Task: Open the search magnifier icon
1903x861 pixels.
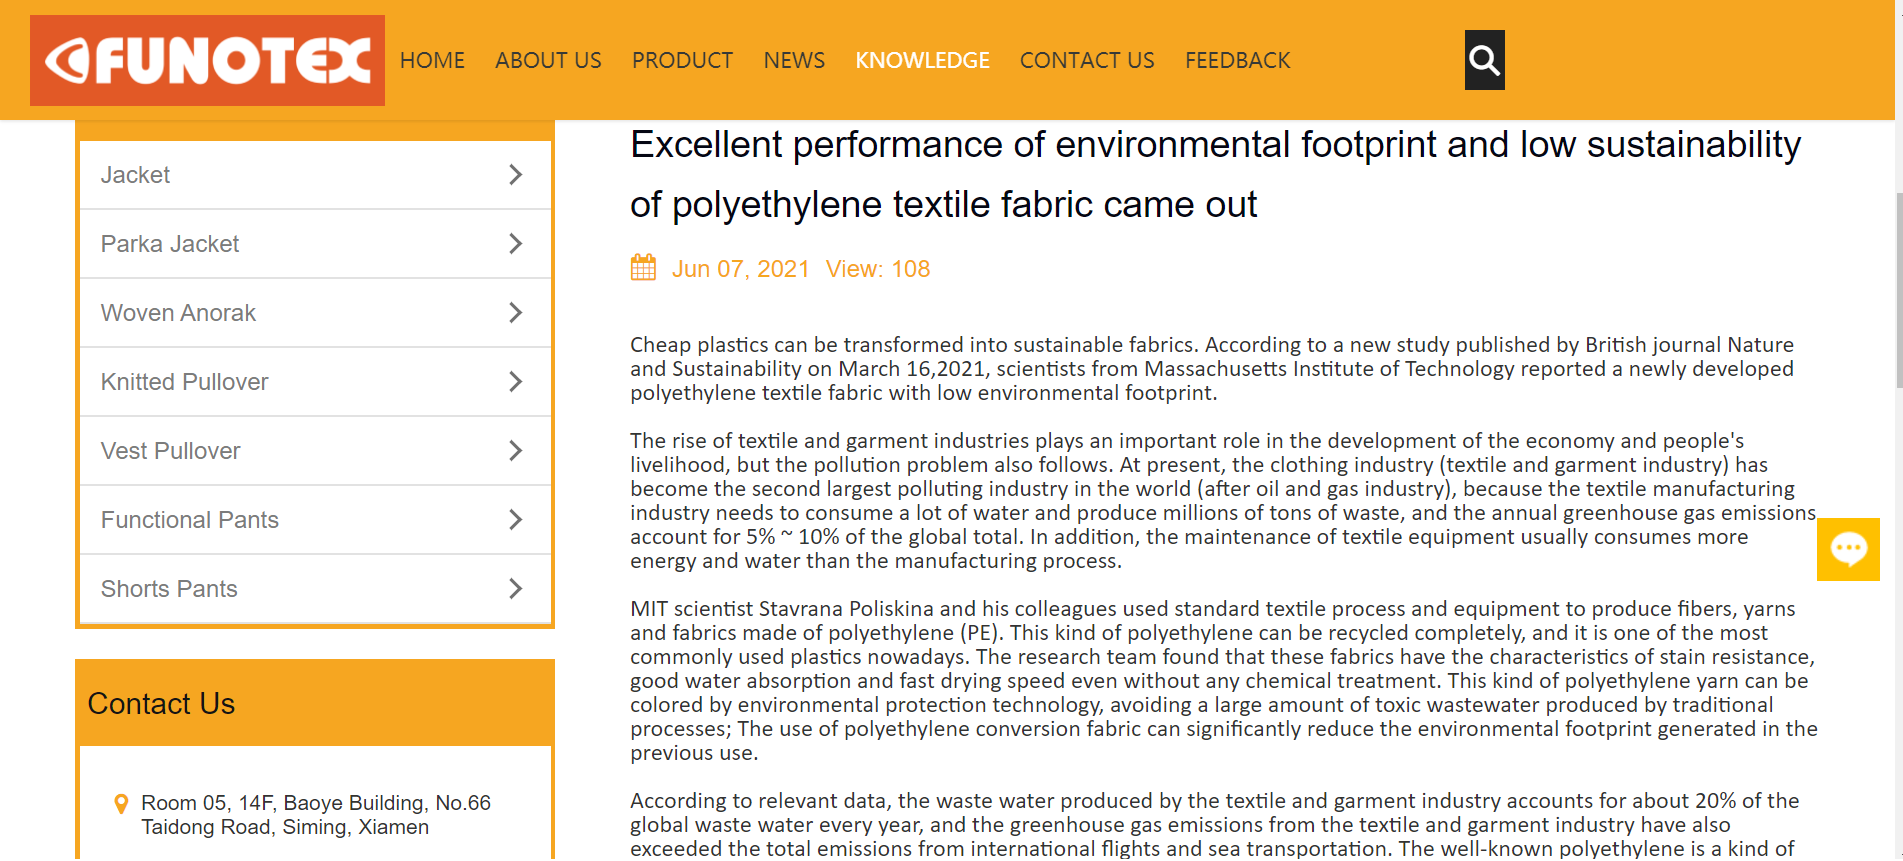Action: pos(1484,60)
